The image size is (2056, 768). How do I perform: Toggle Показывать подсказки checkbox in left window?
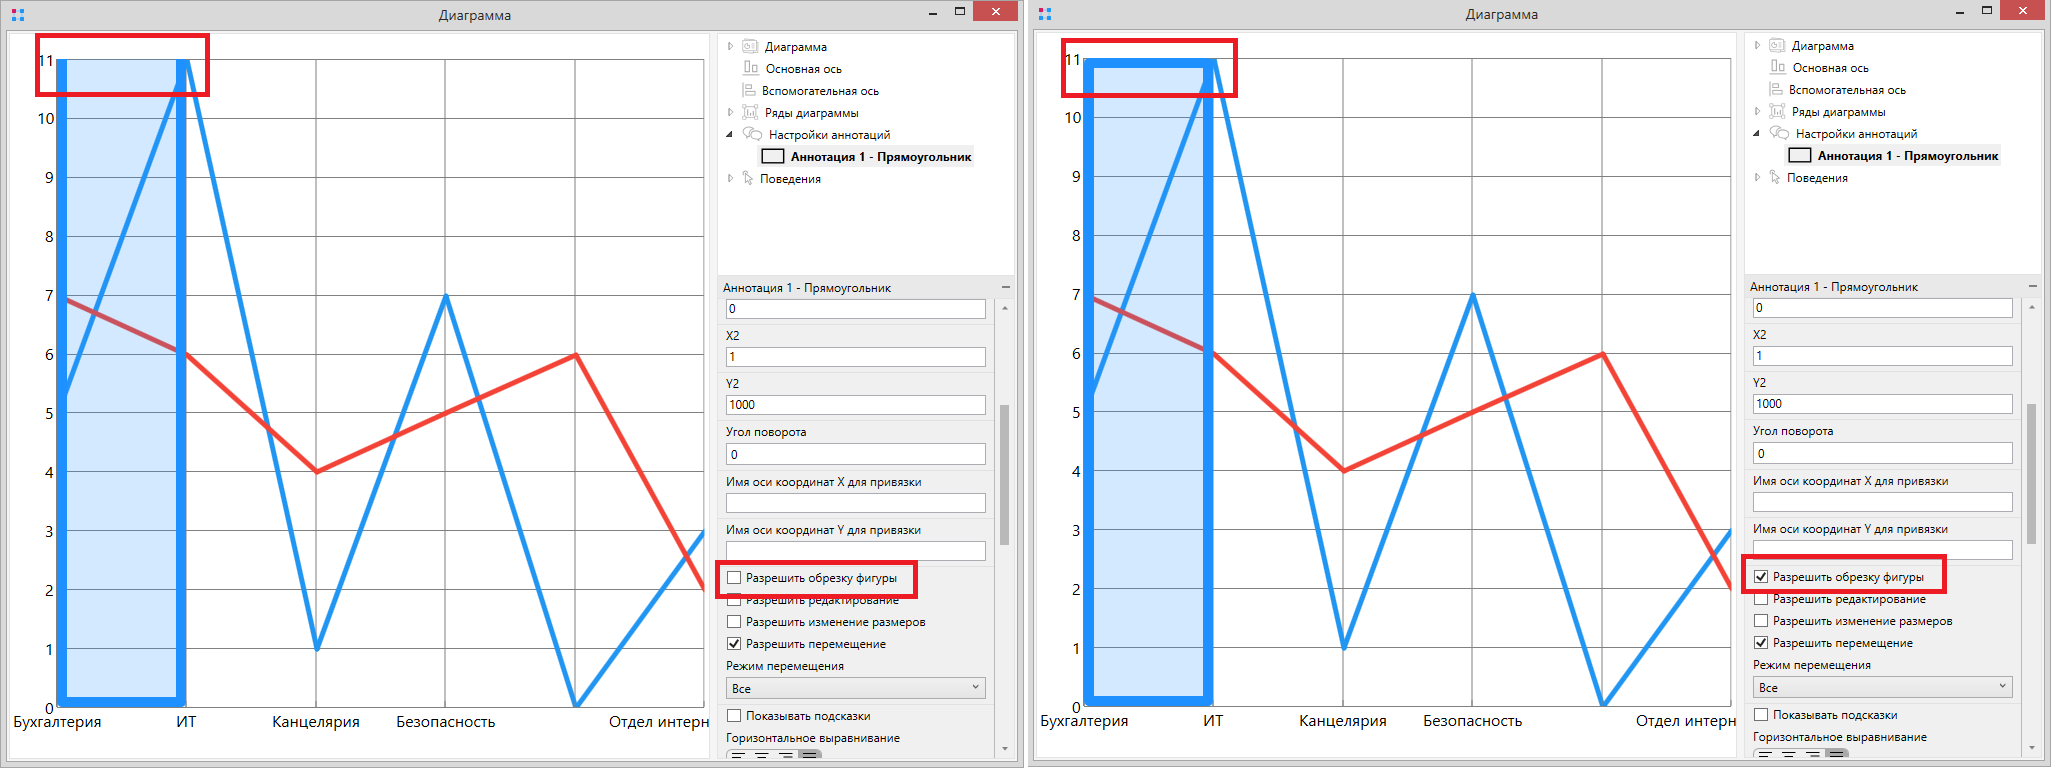pos(734,716)
